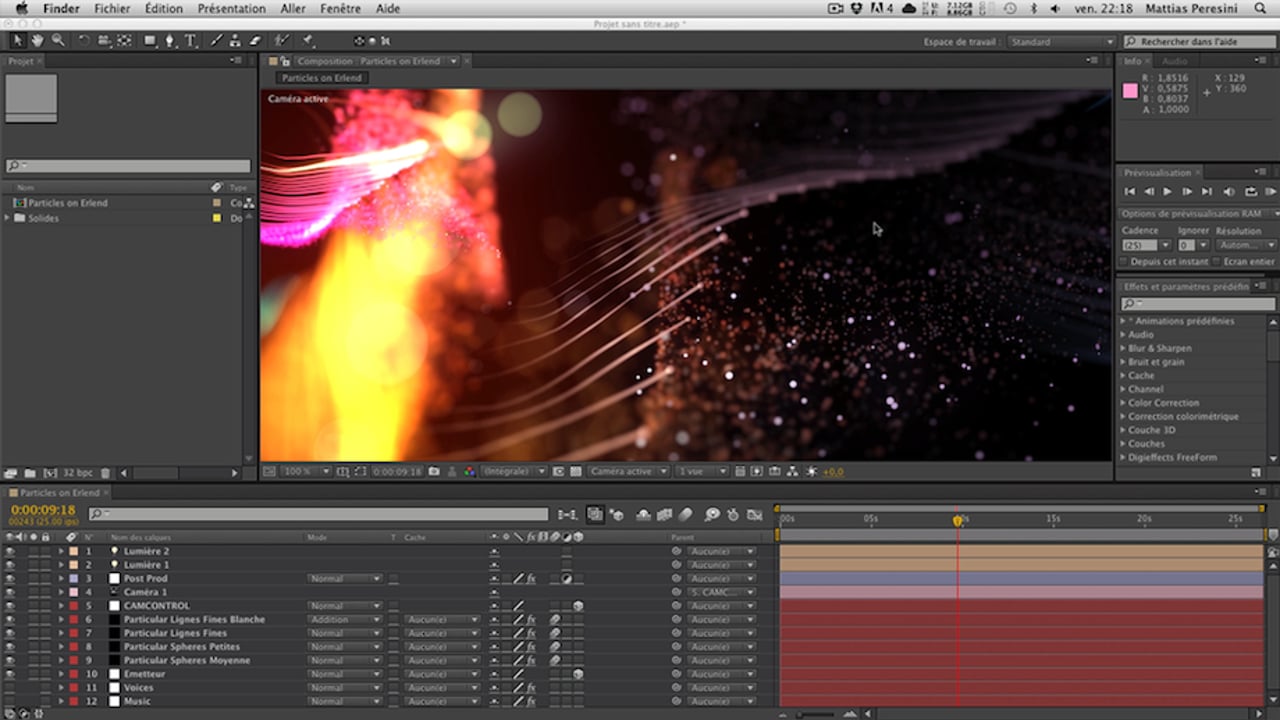Click the pink color swatch in Info panel

click(1130, 91)
